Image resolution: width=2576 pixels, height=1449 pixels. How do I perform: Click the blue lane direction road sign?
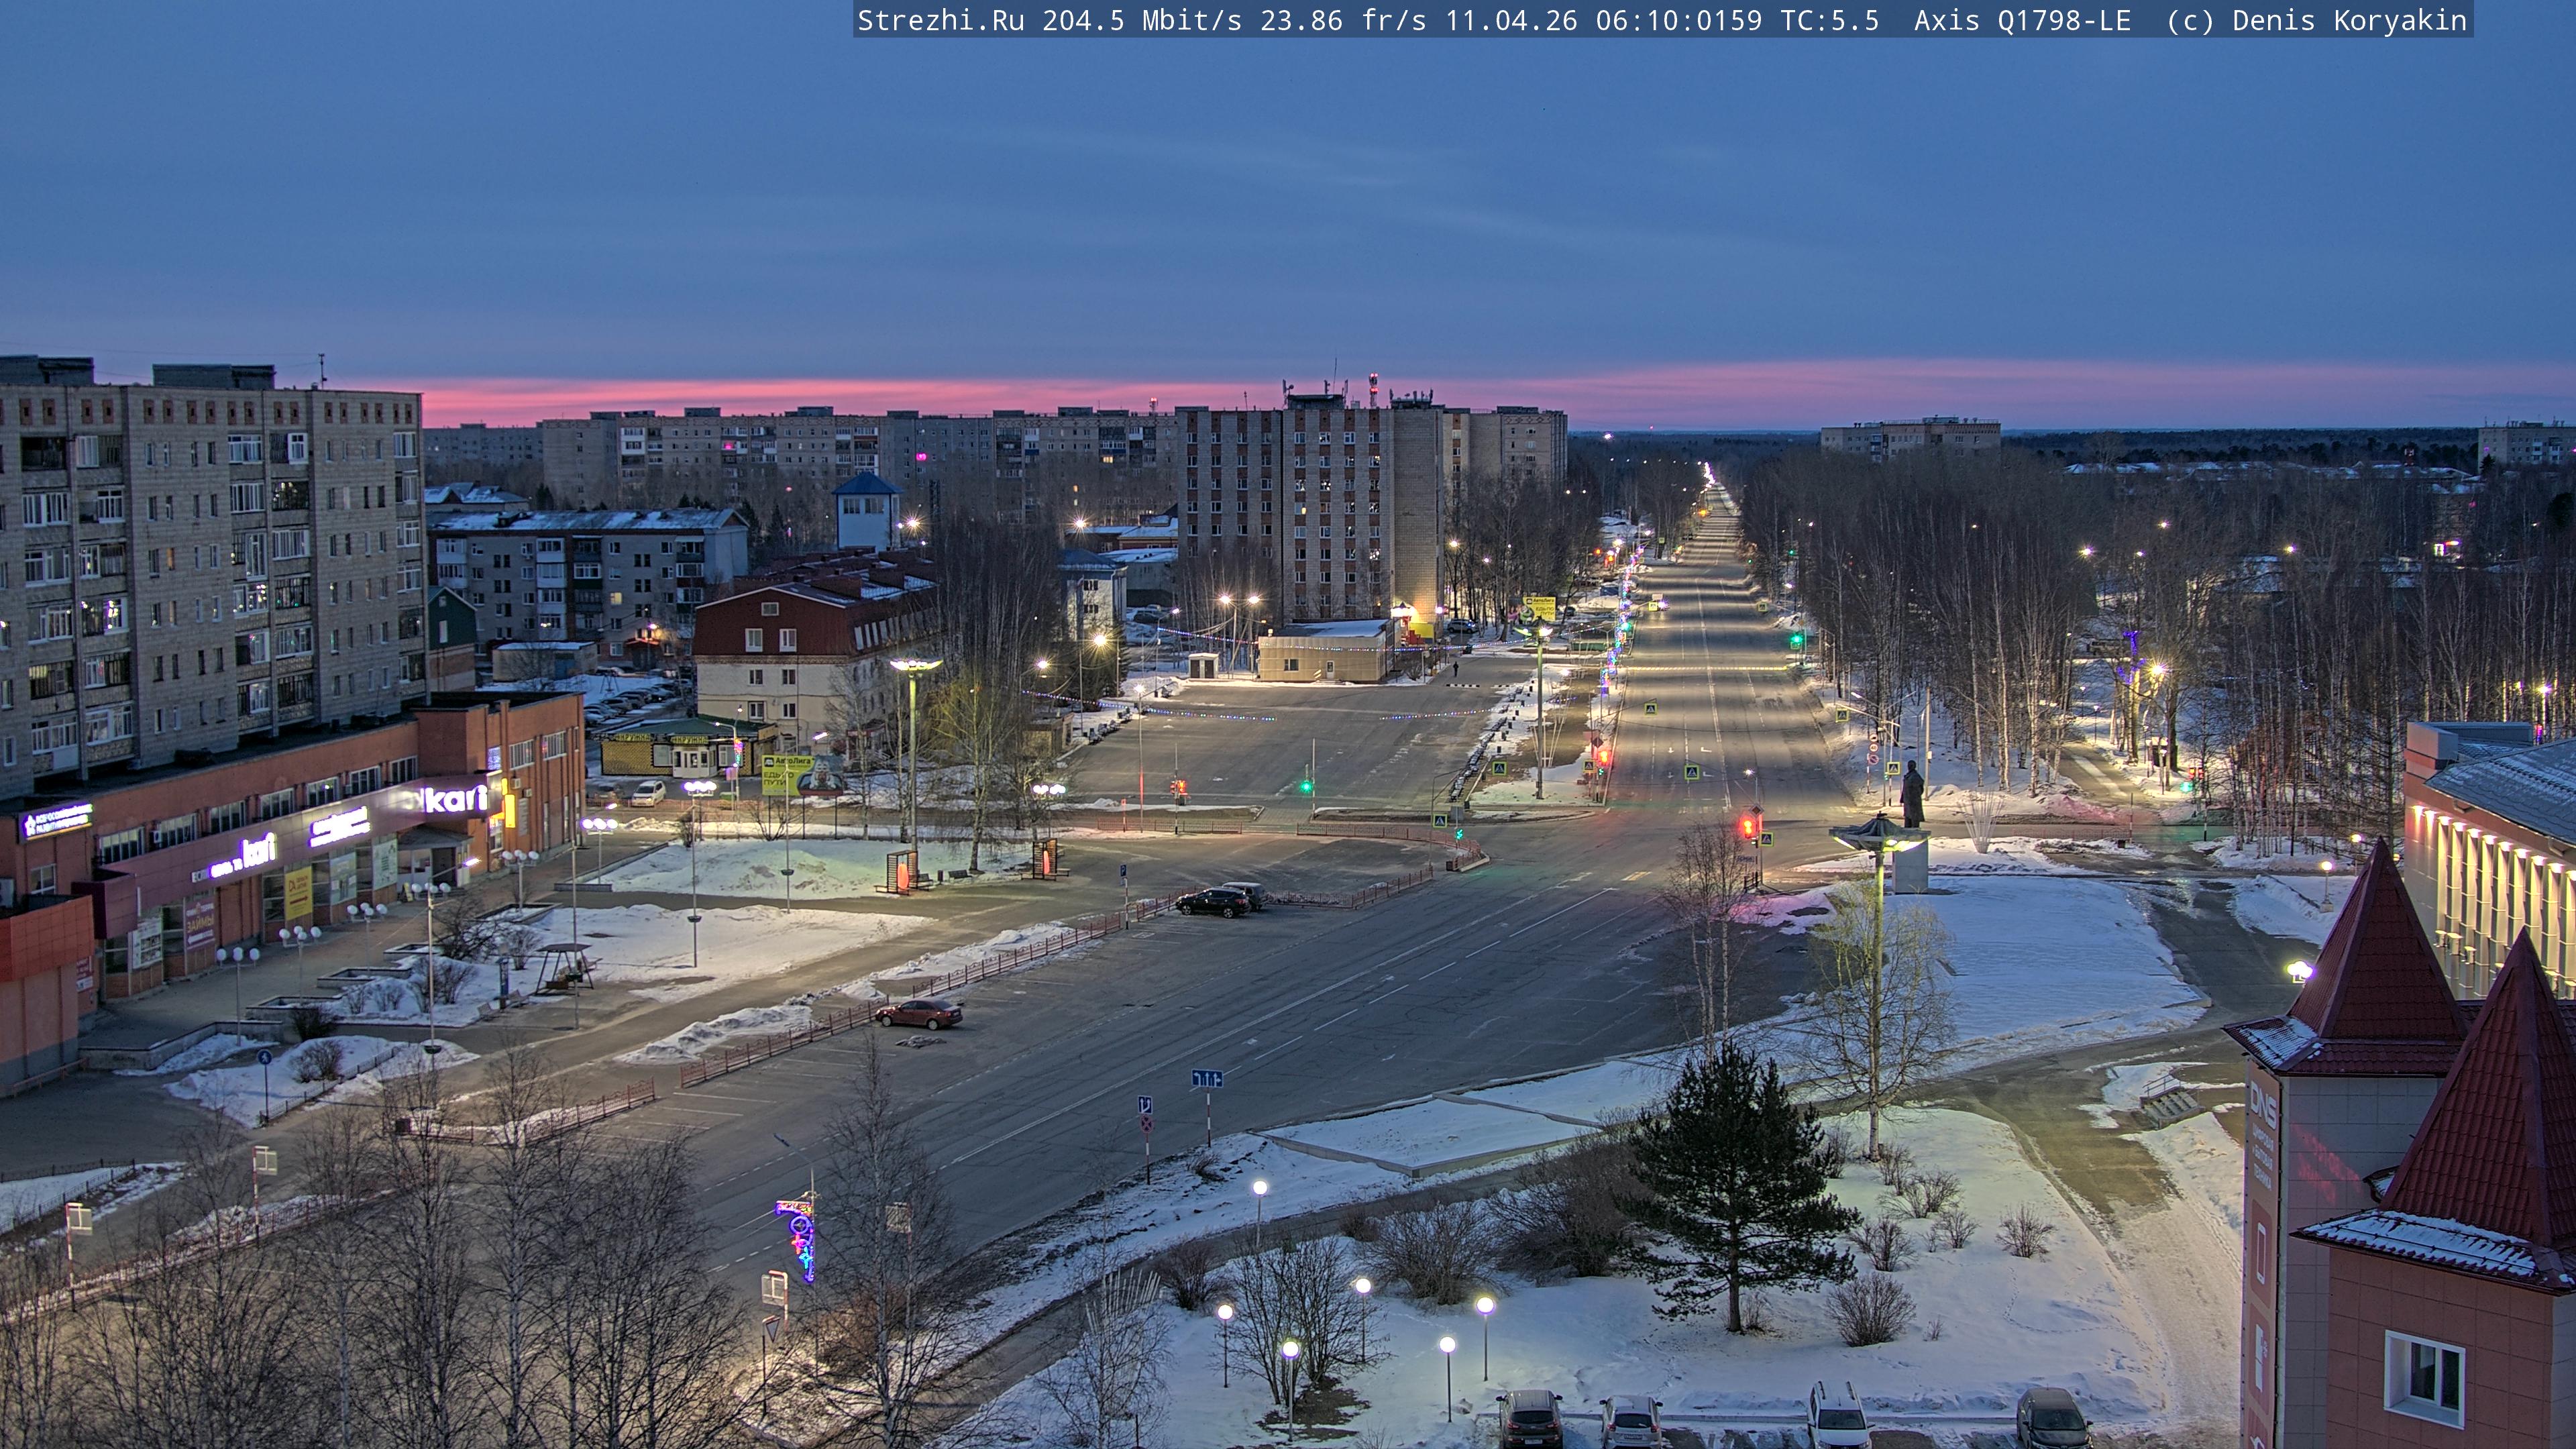click(x=1206, y=1079)
